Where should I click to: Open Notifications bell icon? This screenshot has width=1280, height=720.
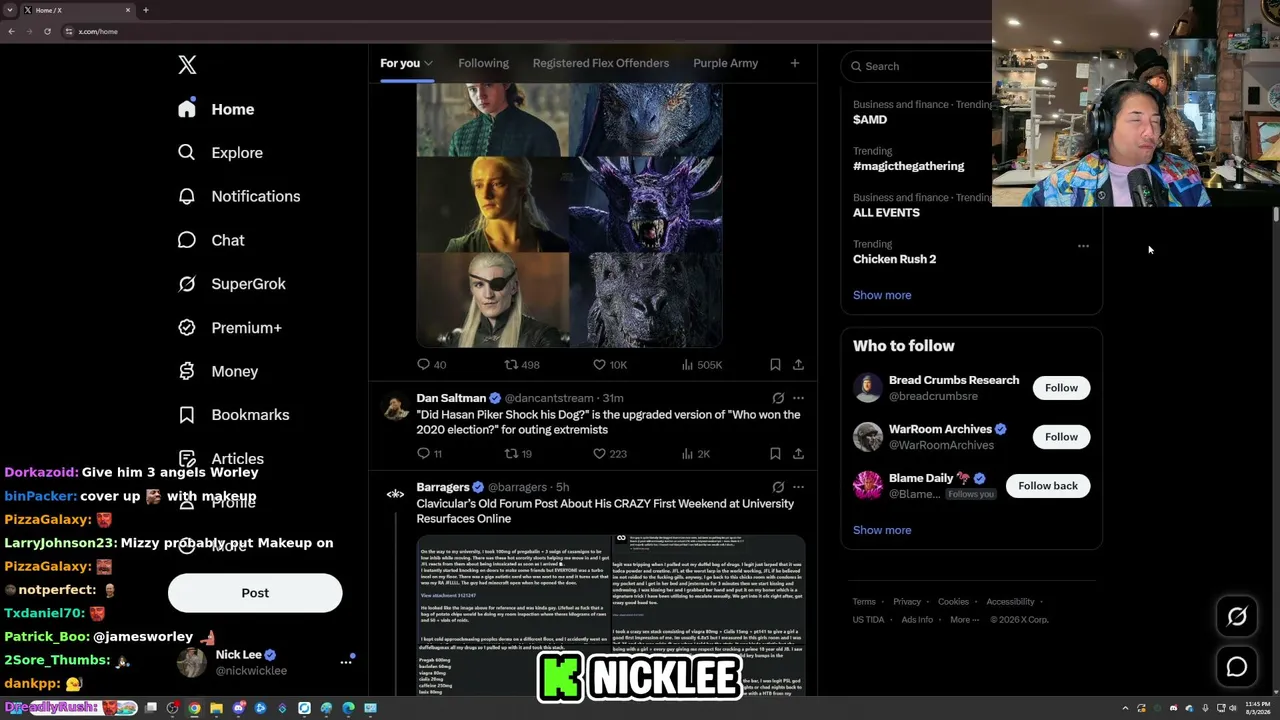[187, 196]
